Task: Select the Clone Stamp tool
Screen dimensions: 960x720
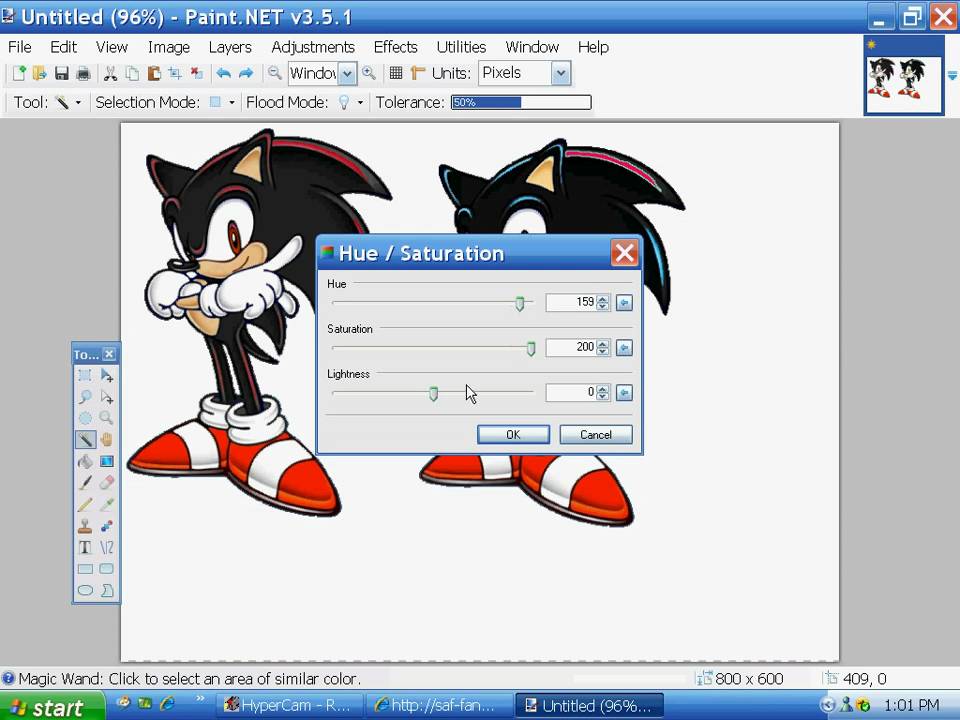Action: (85, 526)
